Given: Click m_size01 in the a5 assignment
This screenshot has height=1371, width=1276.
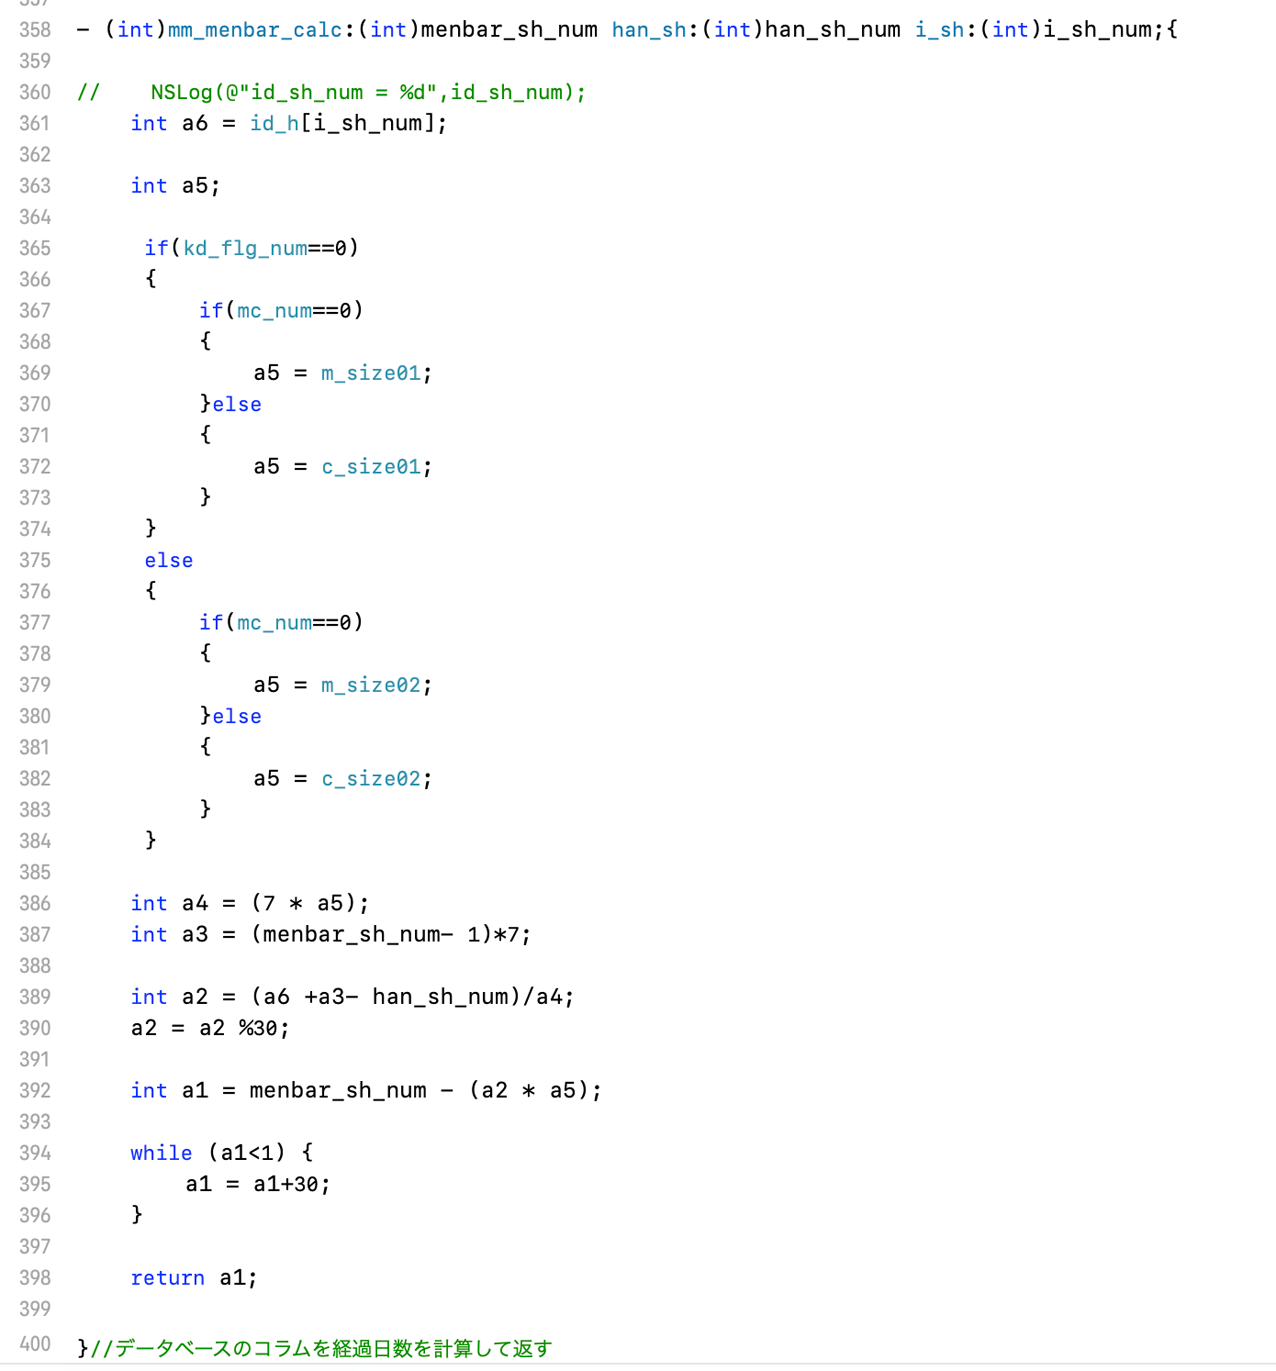Looking at the screenshot, I should [370, 373].
